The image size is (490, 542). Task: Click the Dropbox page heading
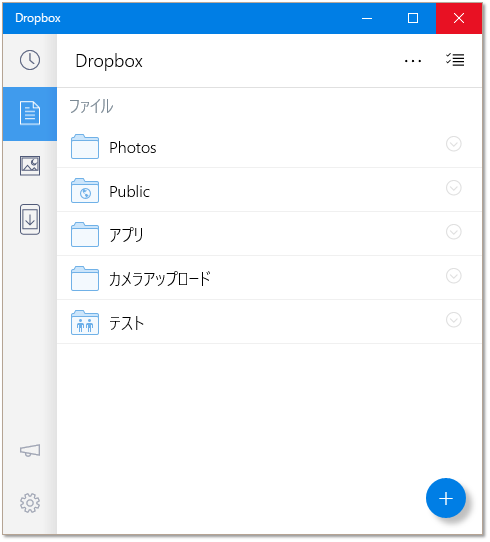click(109, 62)
